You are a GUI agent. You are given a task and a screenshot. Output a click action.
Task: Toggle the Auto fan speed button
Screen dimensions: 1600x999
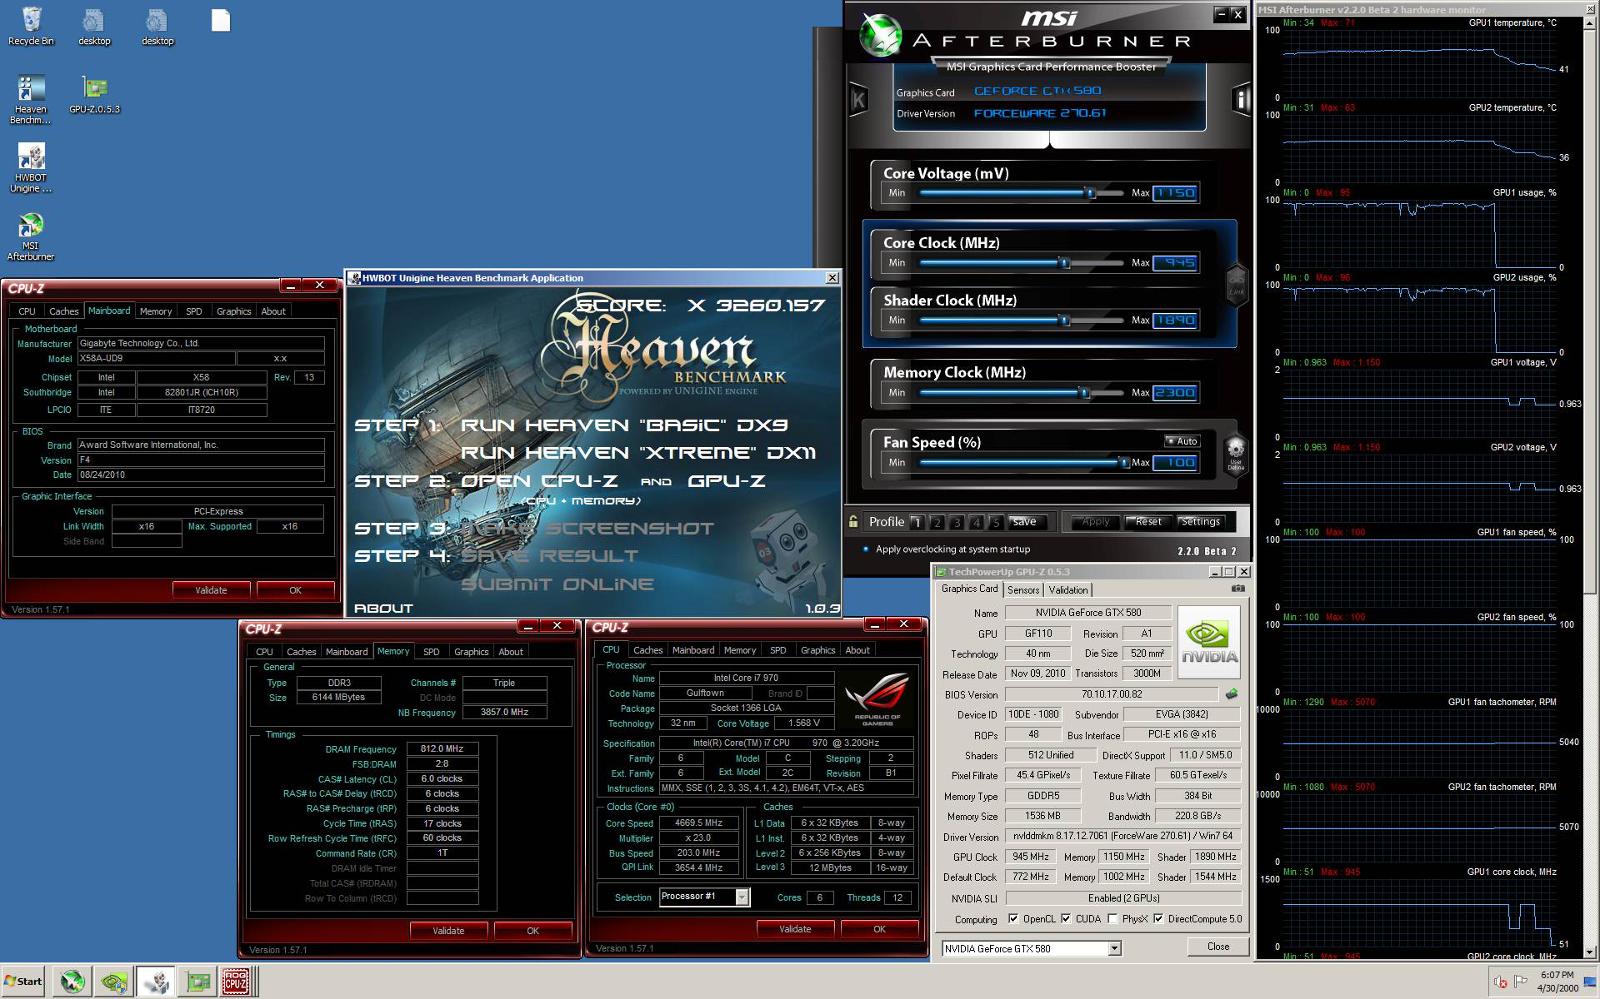(x=1182, y=441)
